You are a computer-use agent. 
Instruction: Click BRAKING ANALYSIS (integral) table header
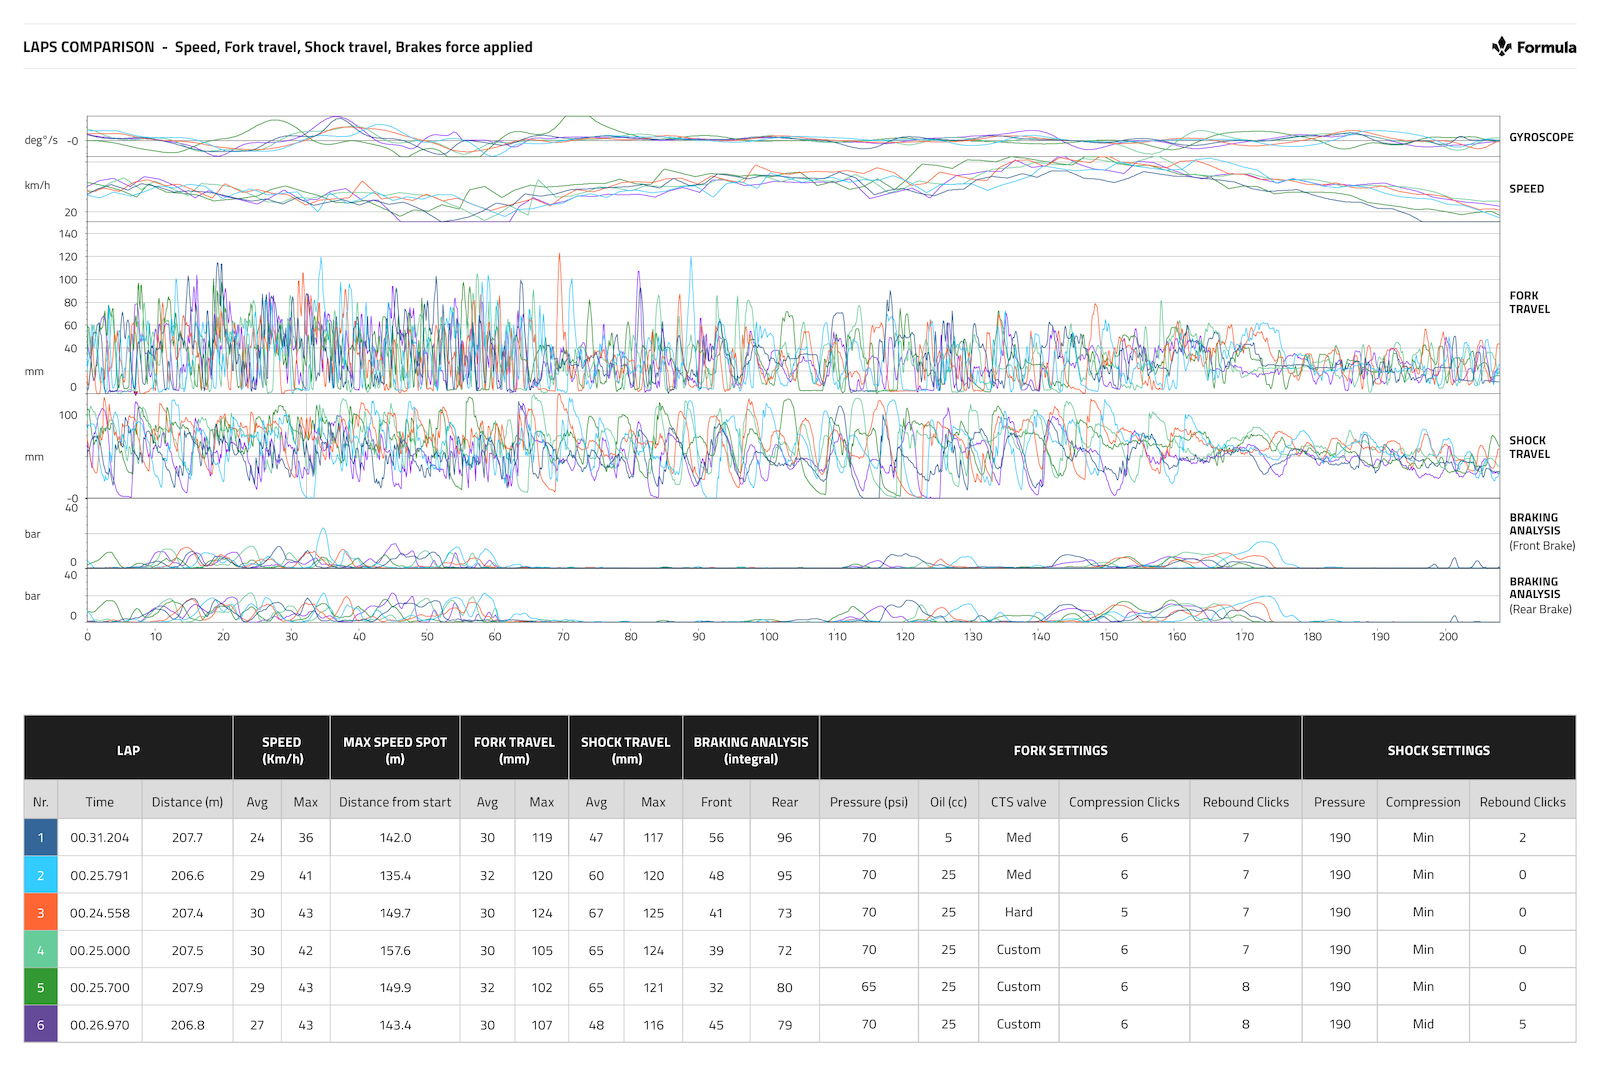[x=751, y=750]
